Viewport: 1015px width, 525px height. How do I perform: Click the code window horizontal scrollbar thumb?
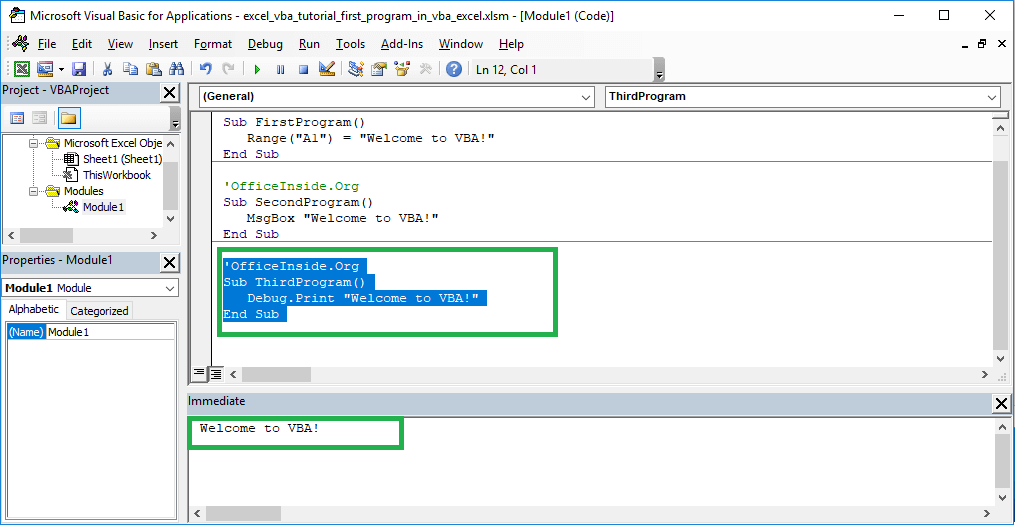point(276,374)
